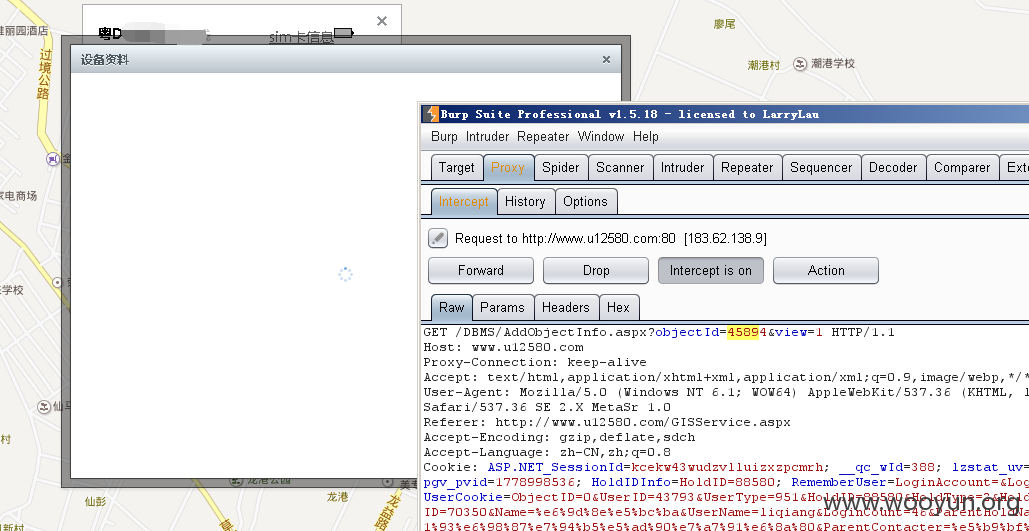Image resolution: width=1029 pixels, height=531 pixels.
Task: Click the Burp Suite lightning logo icon
Action: click(430, 114)
